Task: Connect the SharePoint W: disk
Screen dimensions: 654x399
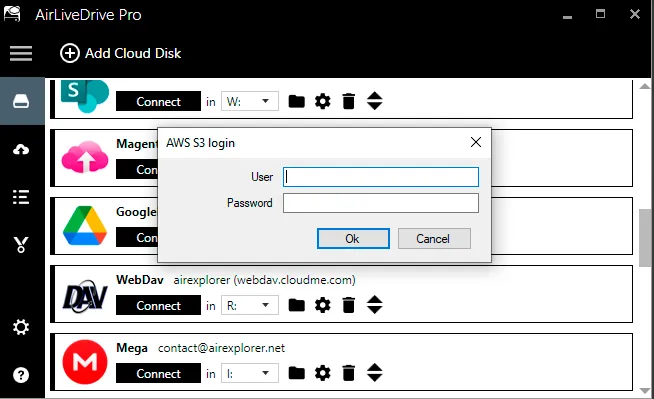Action: (158, 101)
